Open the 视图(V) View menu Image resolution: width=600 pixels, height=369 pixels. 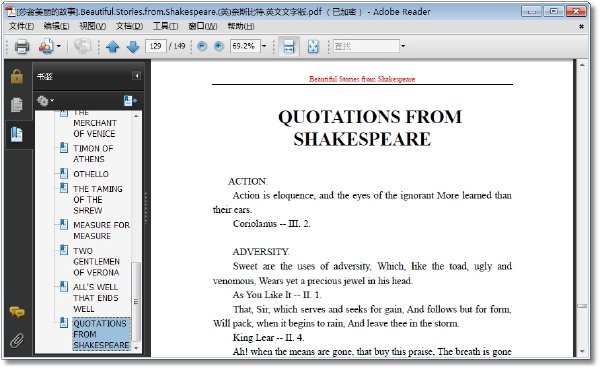coord(93,26)
